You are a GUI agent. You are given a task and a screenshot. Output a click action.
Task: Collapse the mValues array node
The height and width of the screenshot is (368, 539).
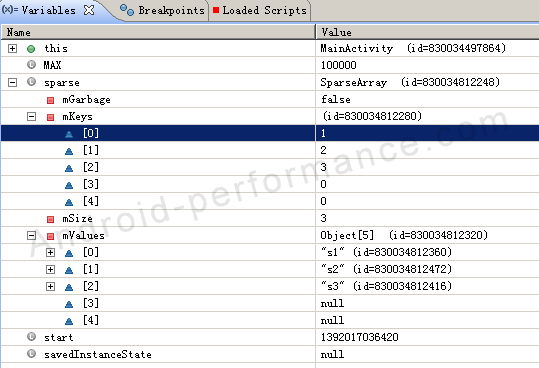click(x=31, y=236)
